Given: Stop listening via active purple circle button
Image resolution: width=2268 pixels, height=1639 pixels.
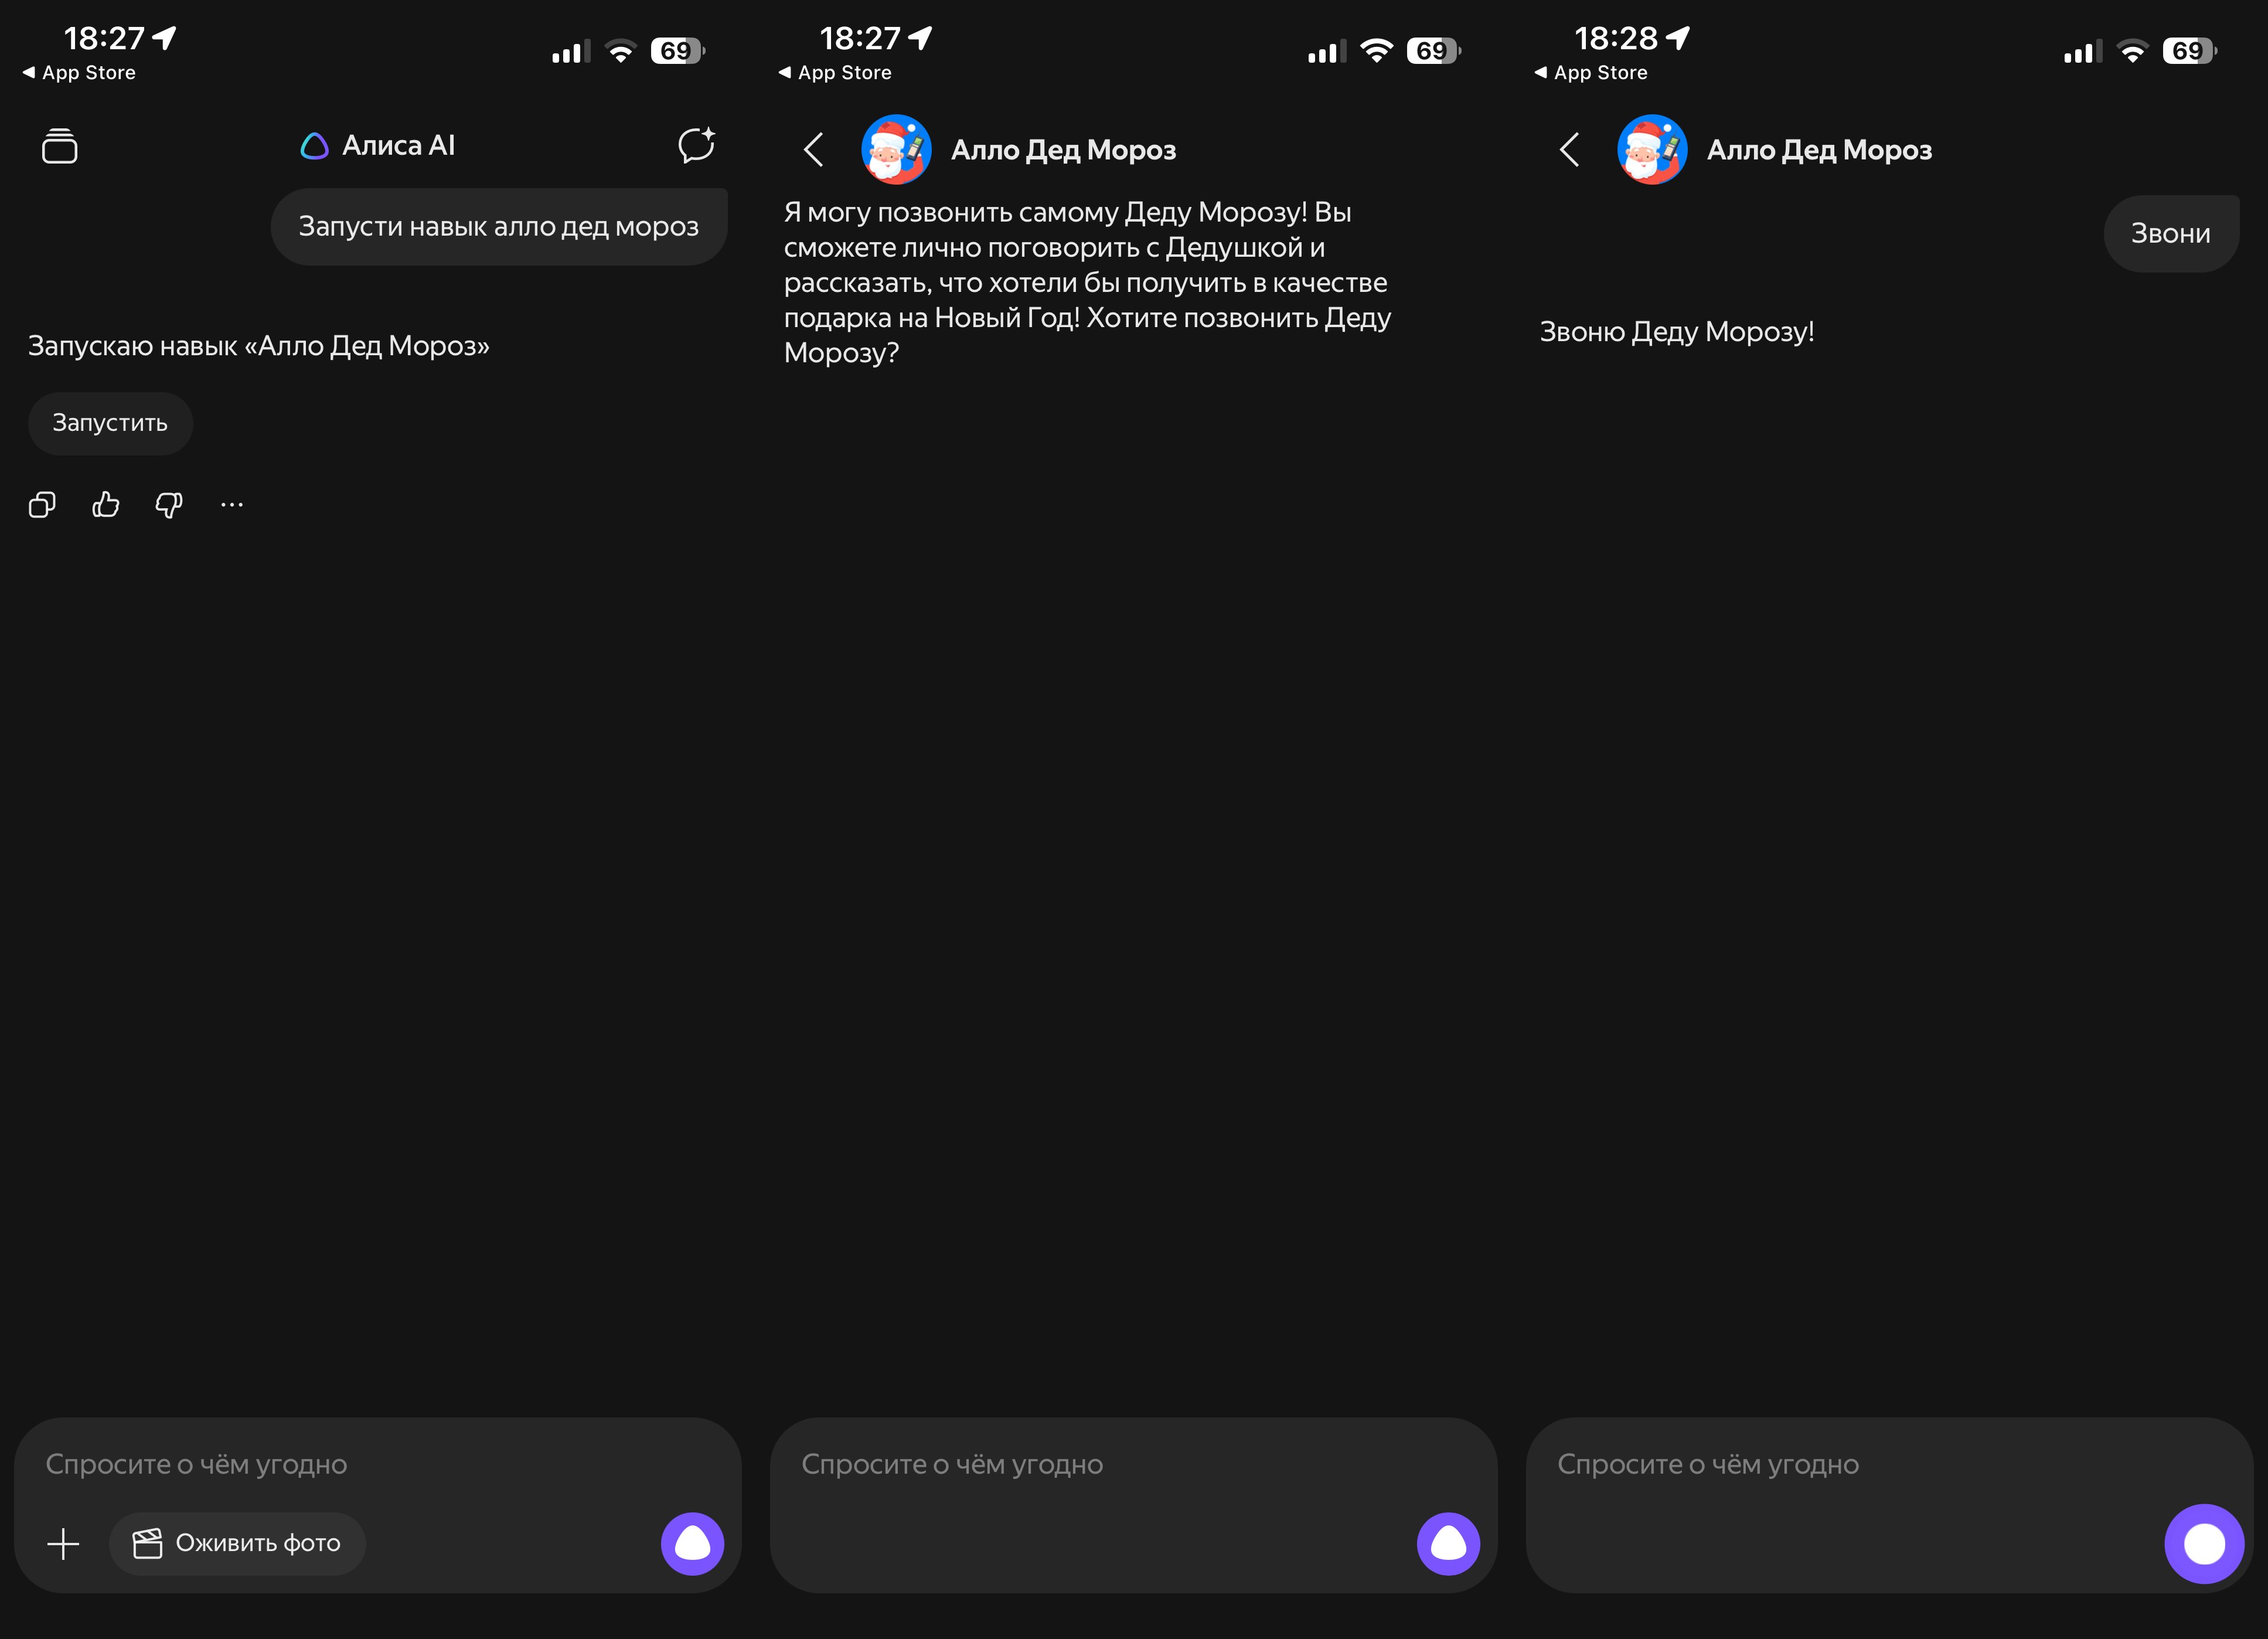Looking at the screenshot, I should point(2203,1543).
